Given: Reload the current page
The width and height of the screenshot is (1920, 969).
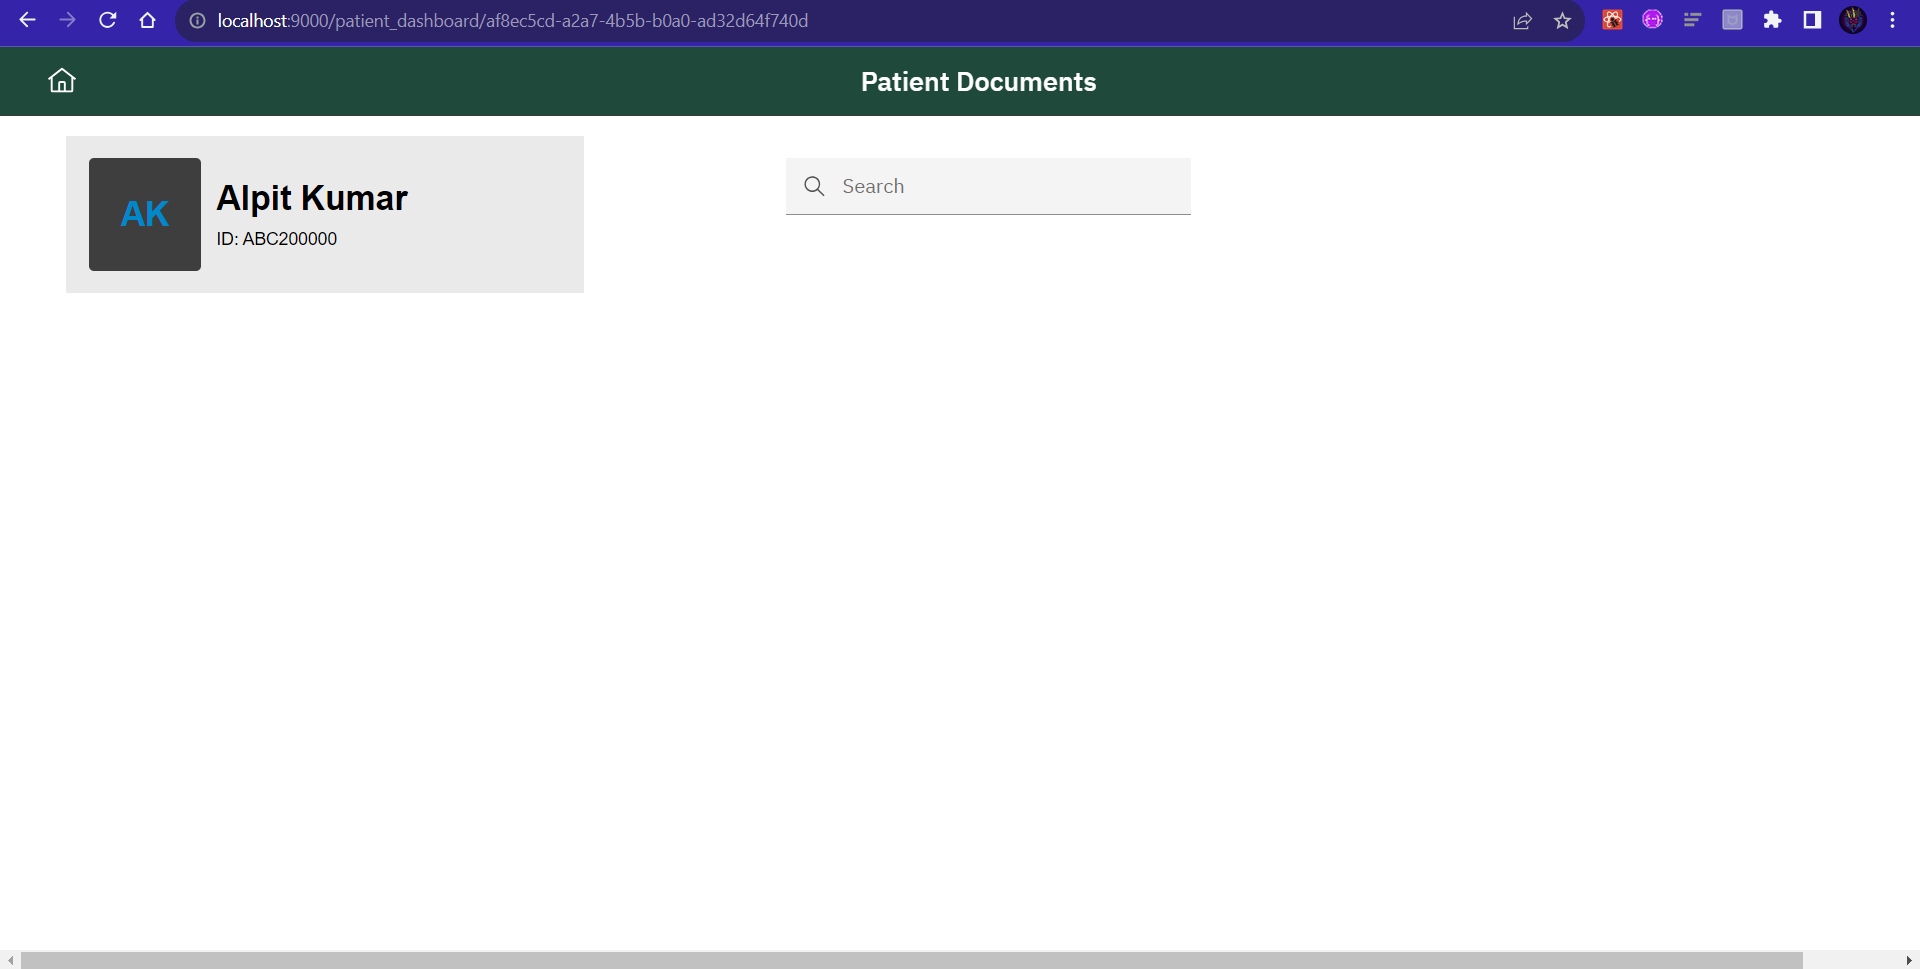Looking at the screenshot, I should click(x=107, y=20).
